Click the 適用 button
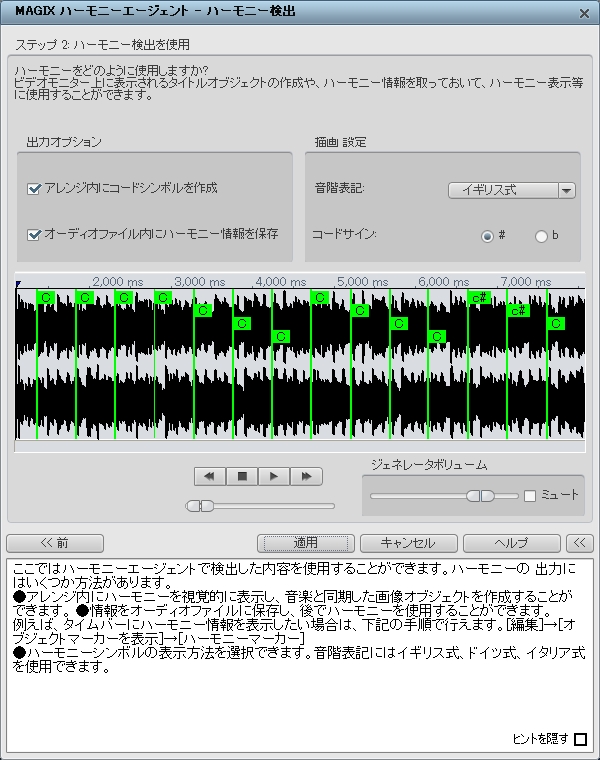 [306, 543]
